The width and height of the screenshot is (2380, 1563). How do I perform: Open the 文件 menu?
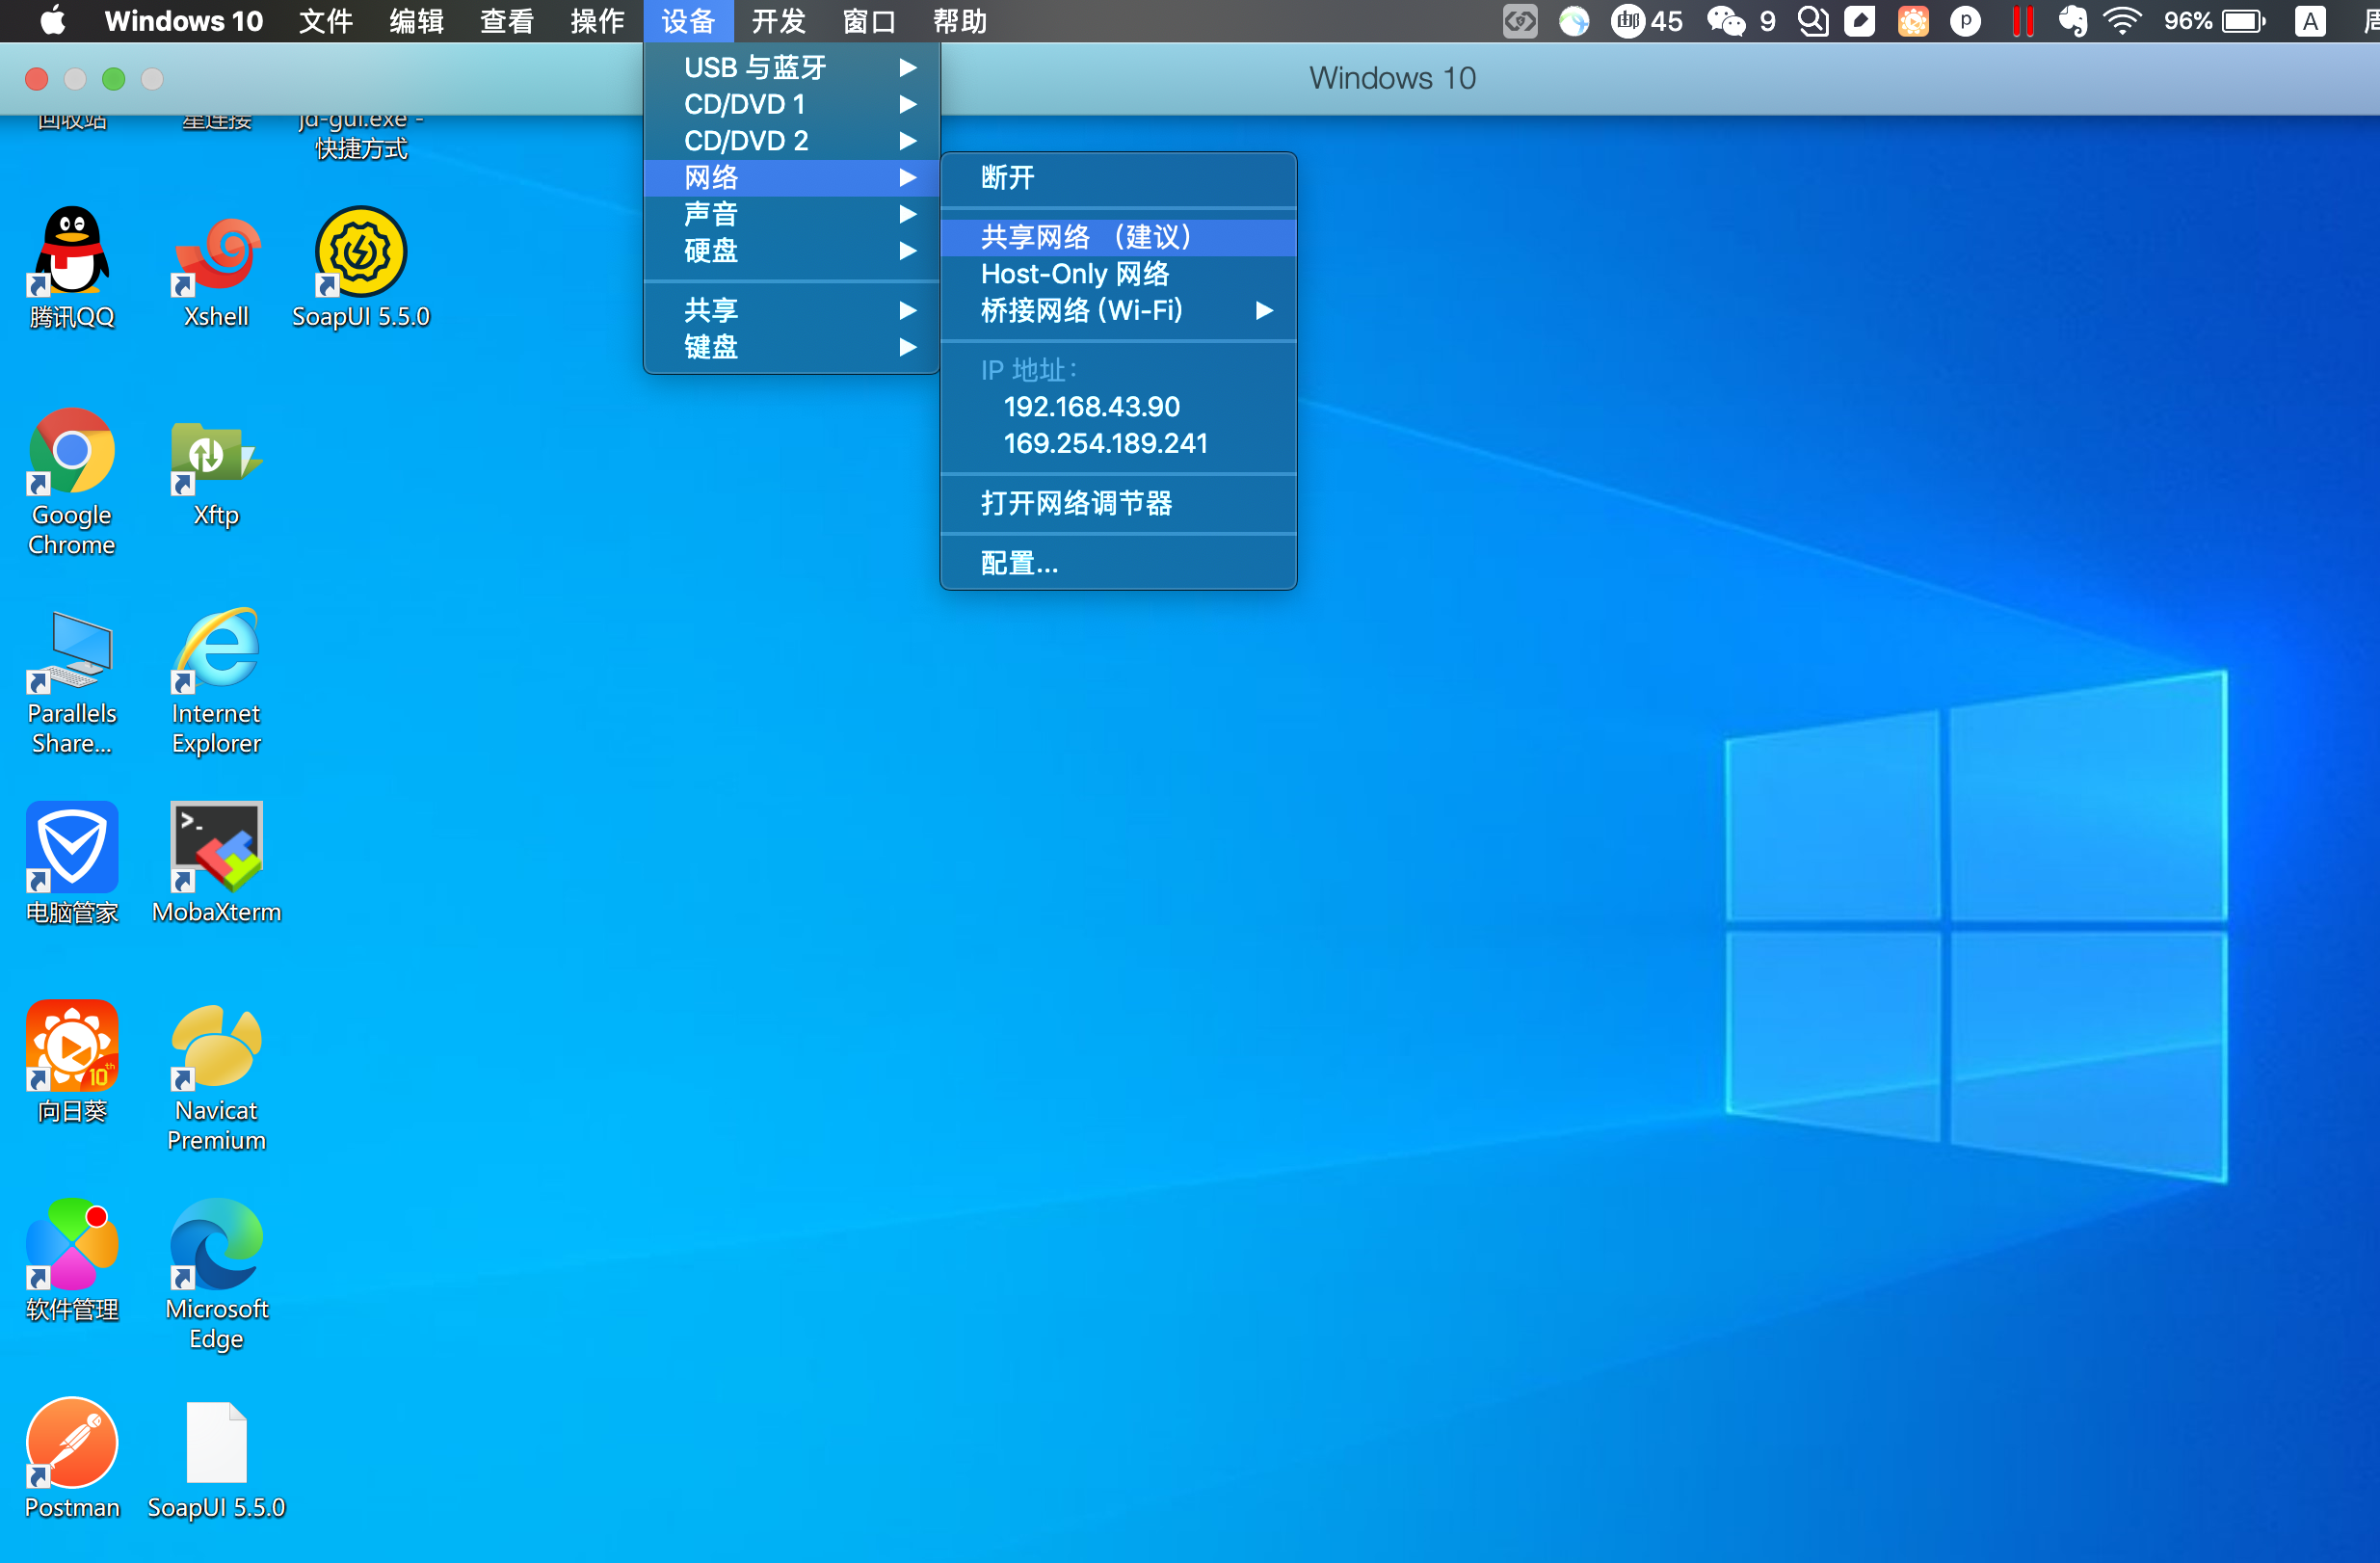pos(326,21)
